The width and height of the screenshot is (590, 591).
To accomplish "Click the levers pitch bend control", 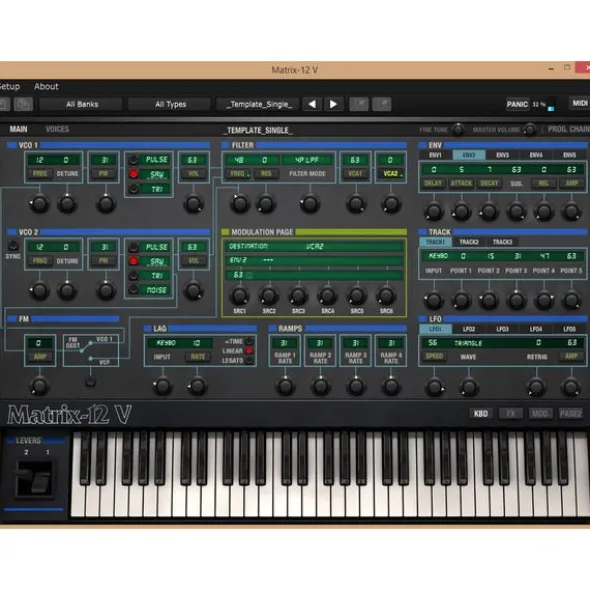I will [34, 479].
